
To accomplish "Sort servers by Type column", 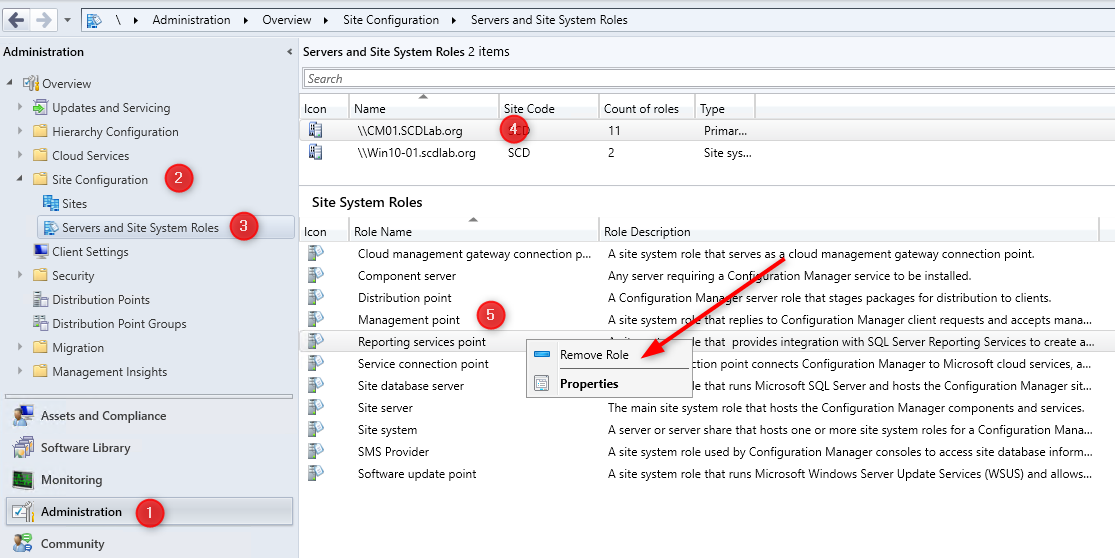I will pos(725,108).
